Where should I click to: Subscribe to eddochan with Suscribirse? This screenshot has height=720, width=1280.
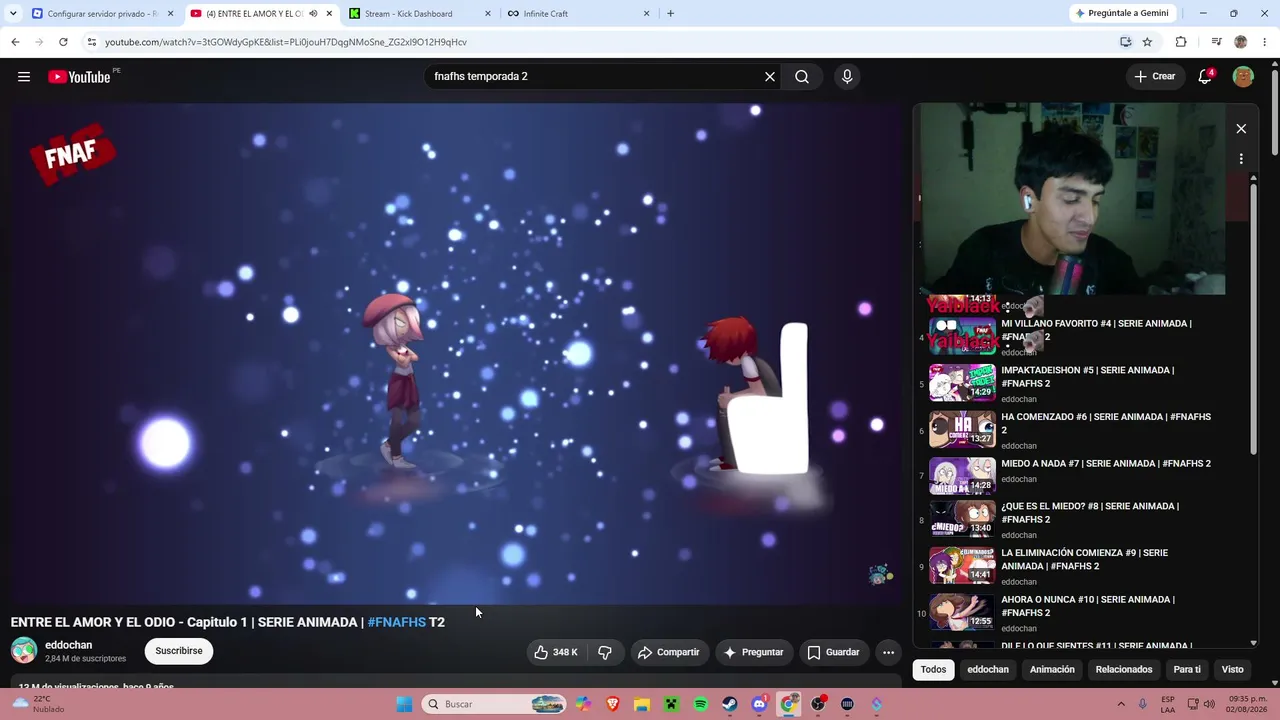179,651
